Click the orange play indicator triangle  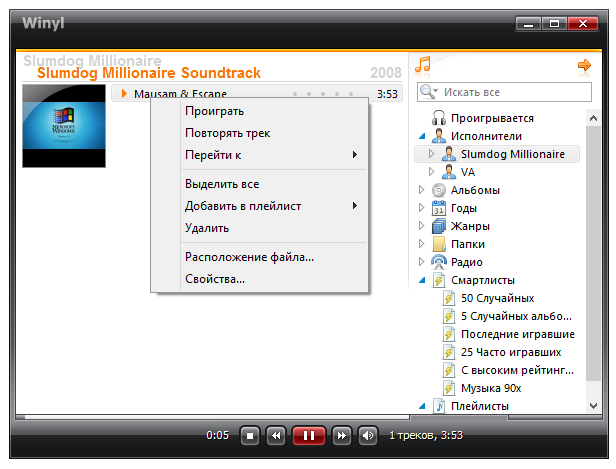tap(124, 93)
